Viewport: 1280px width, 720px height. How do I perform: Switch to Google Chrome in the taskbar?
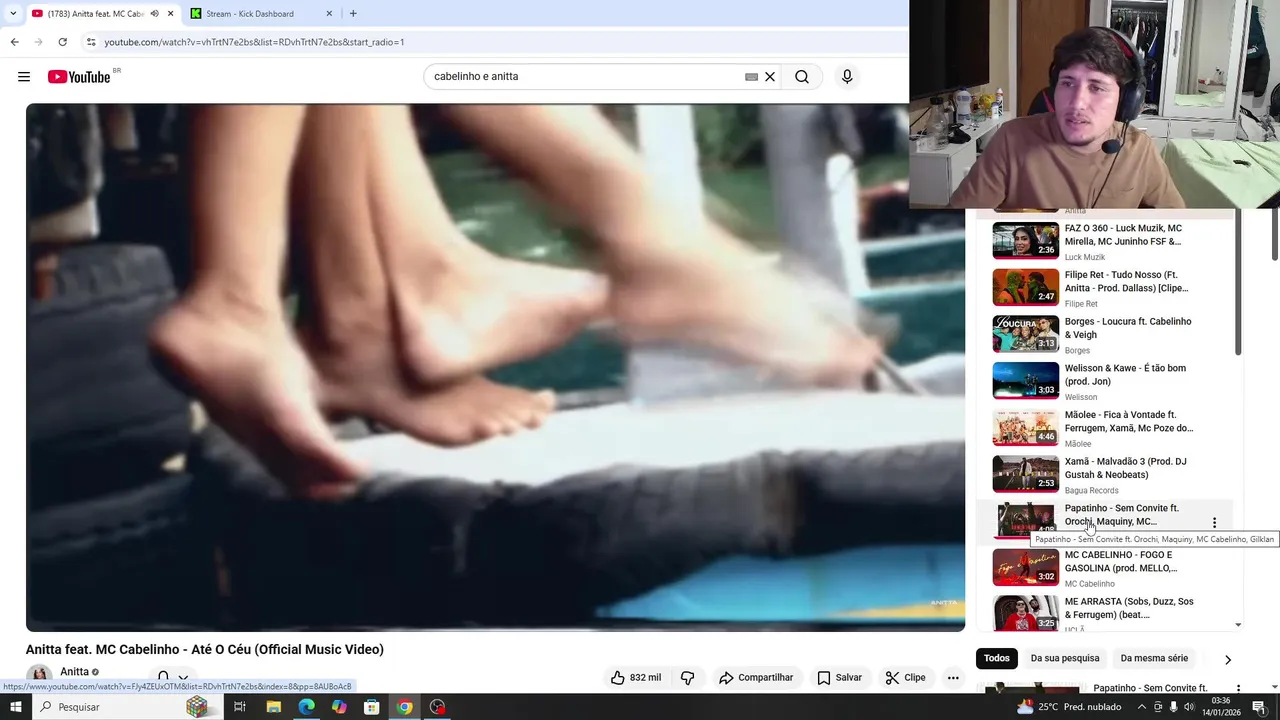404,707
